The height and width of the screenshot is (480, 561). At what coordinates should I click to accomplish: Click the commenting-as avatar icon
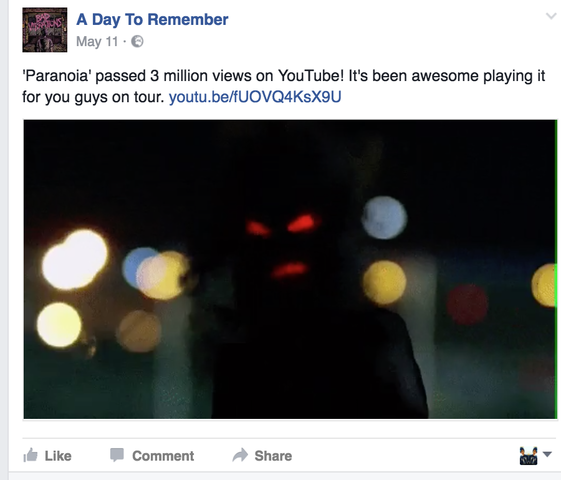pos(528,456)
